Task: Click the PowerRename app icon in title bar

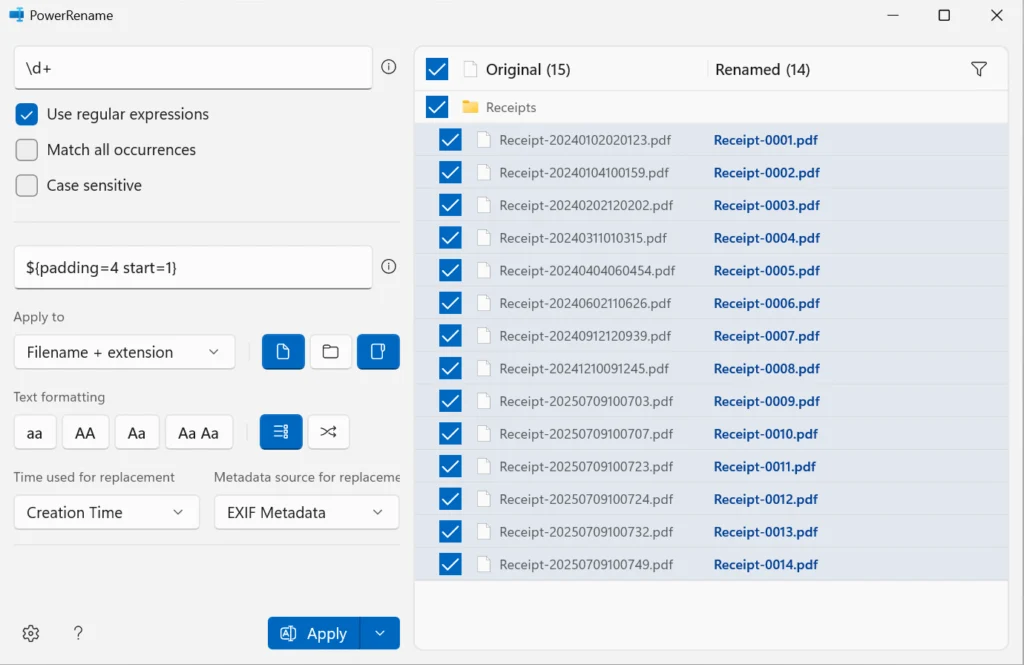Action: (16, 15)
